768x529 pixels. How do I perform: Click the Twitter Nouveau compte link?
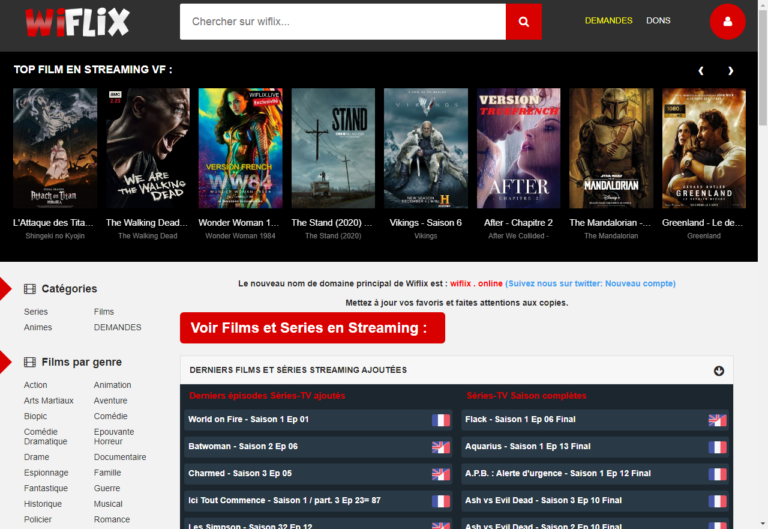[590, 284]
